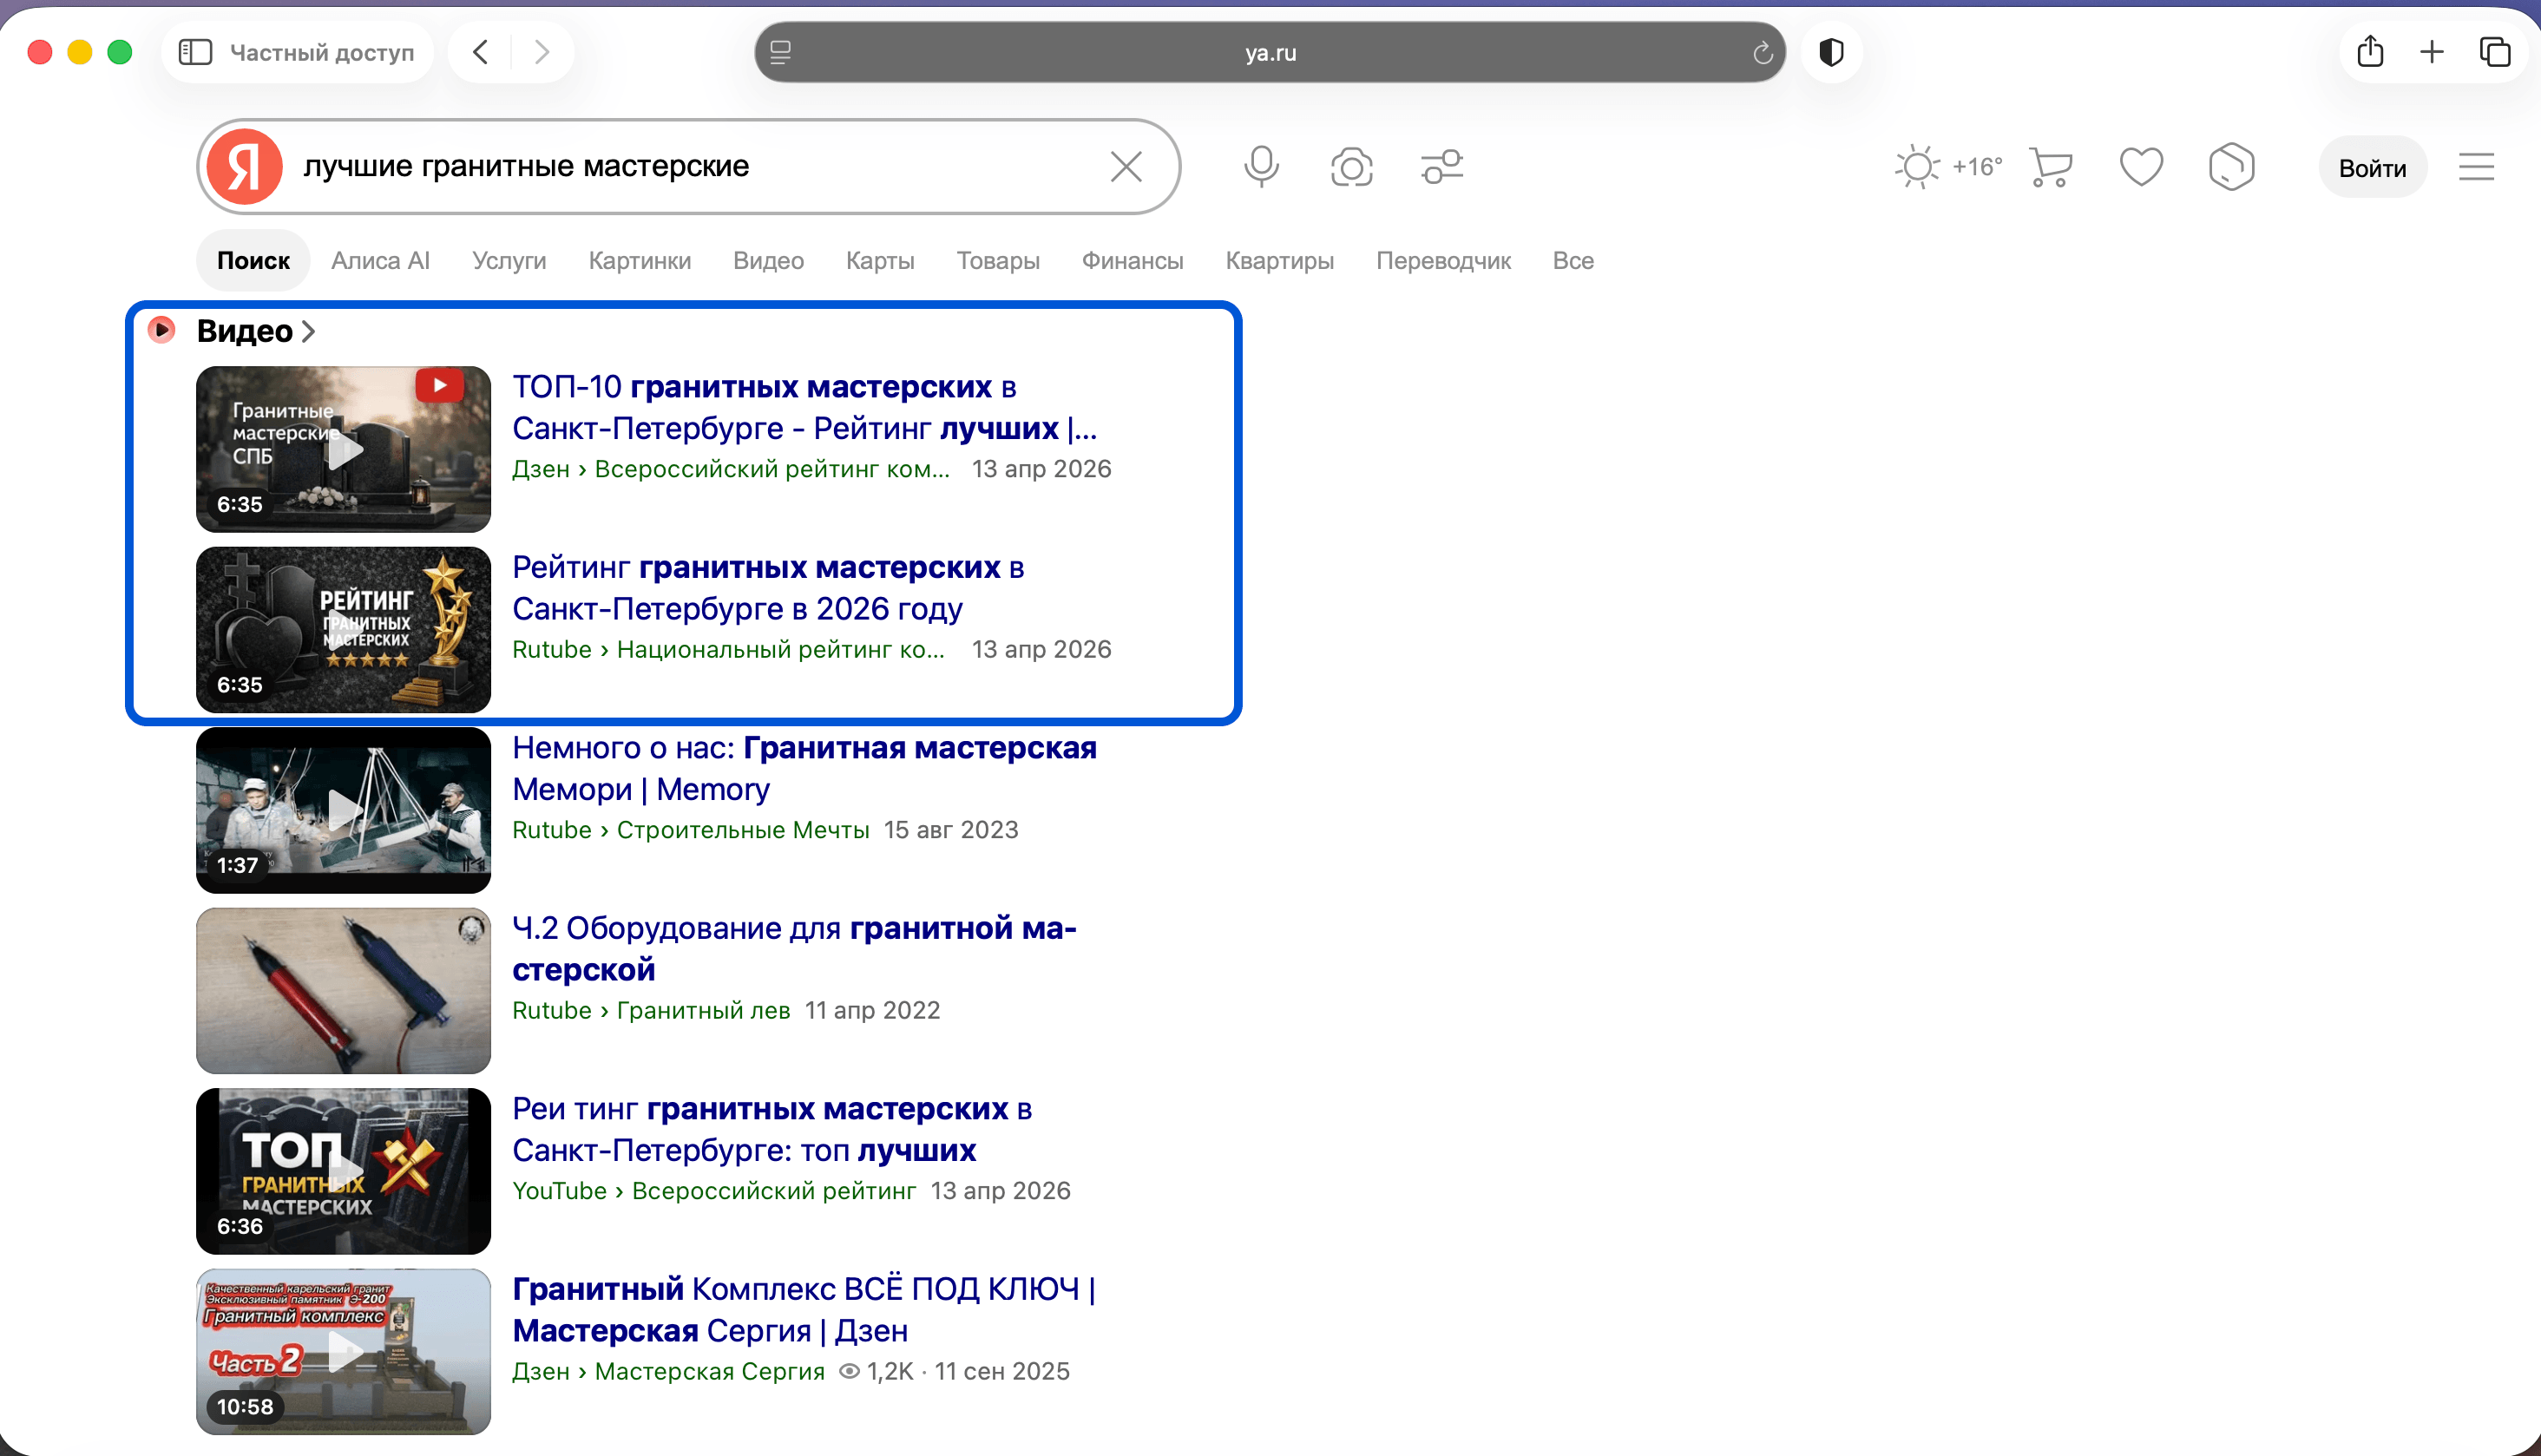This screenshot has width=2541, height=1456.
Task: Play the 1:37 workshop video thumbnail
Action: tap(343, 810)
